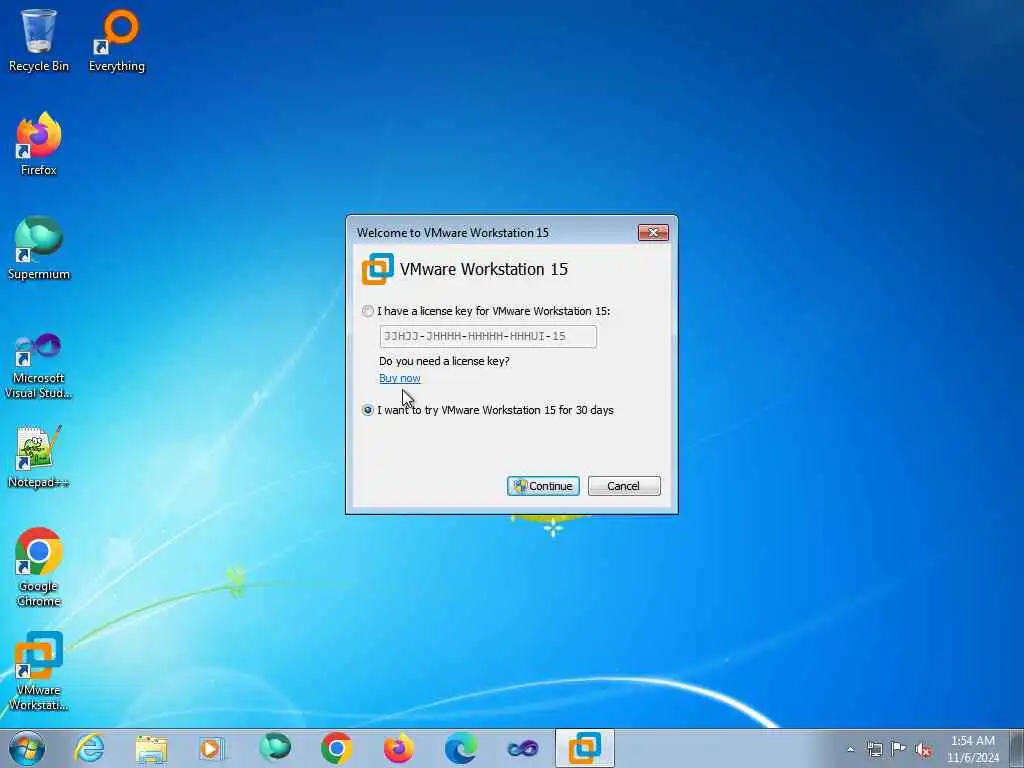
Task: Select the VMware Workstation desktop shortcut
Action: coord(39,671)
